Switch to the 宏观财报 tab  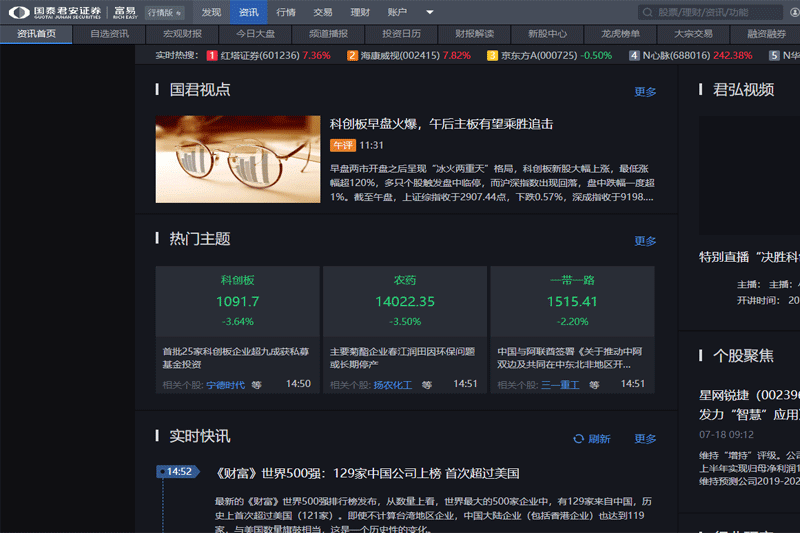click(x=182, y=34)
